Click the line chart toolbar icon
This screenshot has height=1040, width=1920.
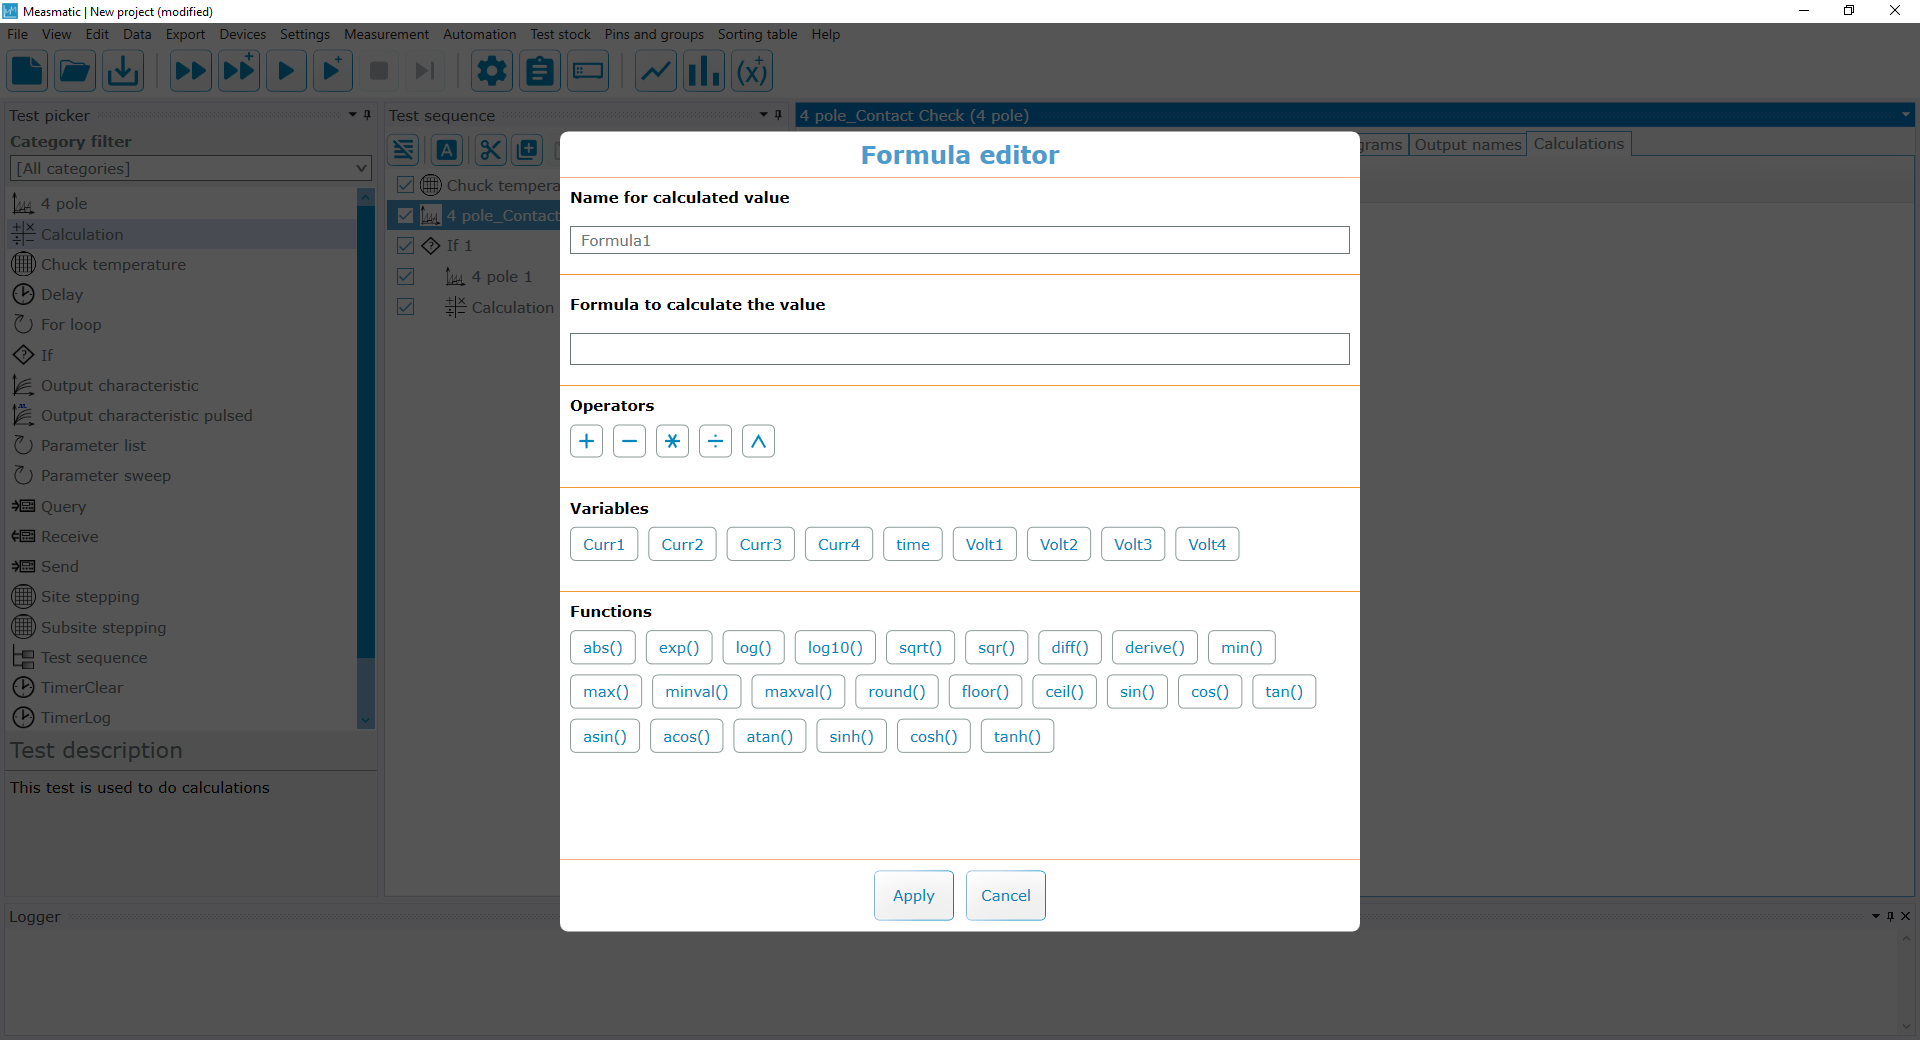(x=656, y=71)
